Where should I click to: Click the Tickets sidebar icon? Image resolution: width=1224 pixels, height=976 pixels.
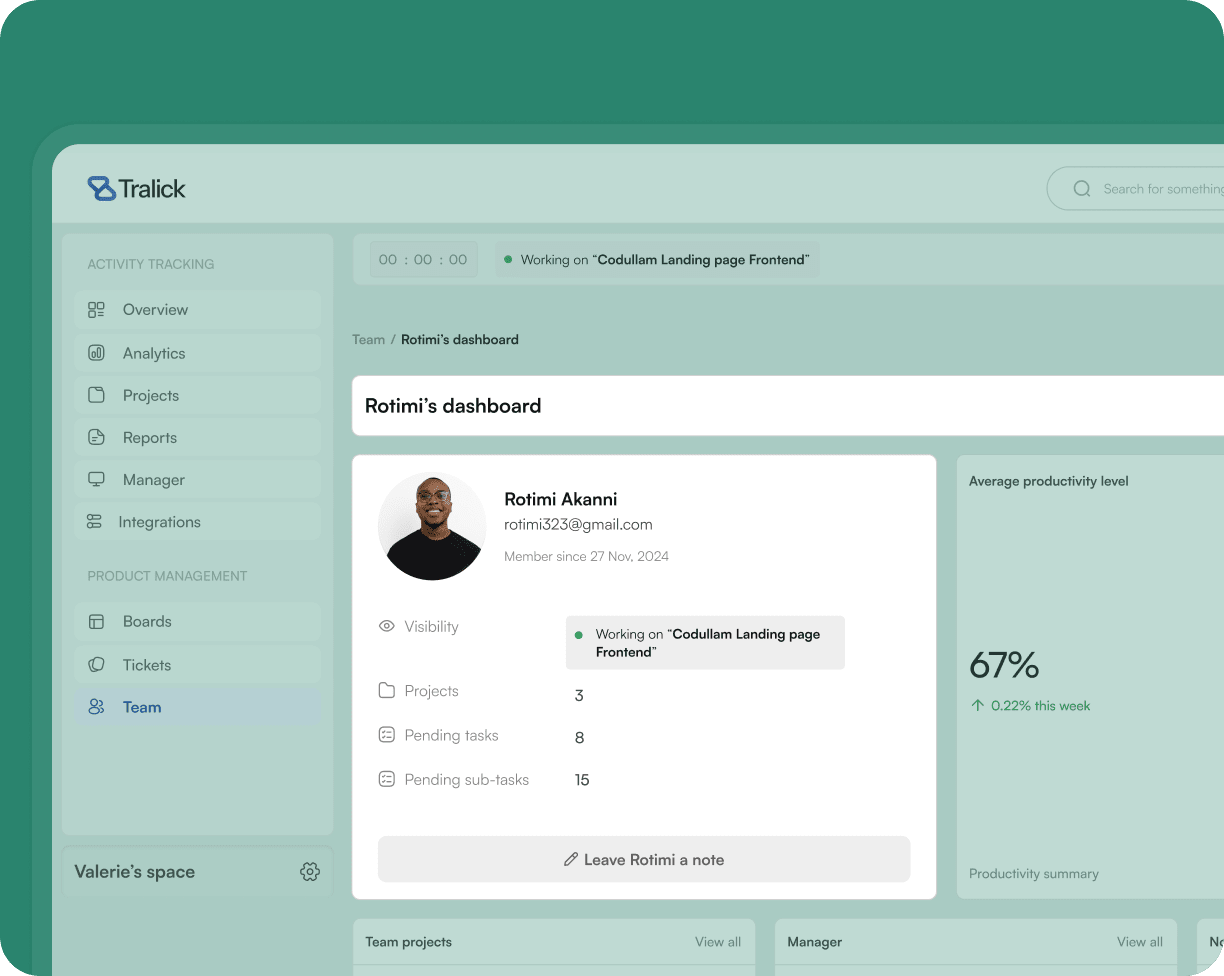[96, 665]
